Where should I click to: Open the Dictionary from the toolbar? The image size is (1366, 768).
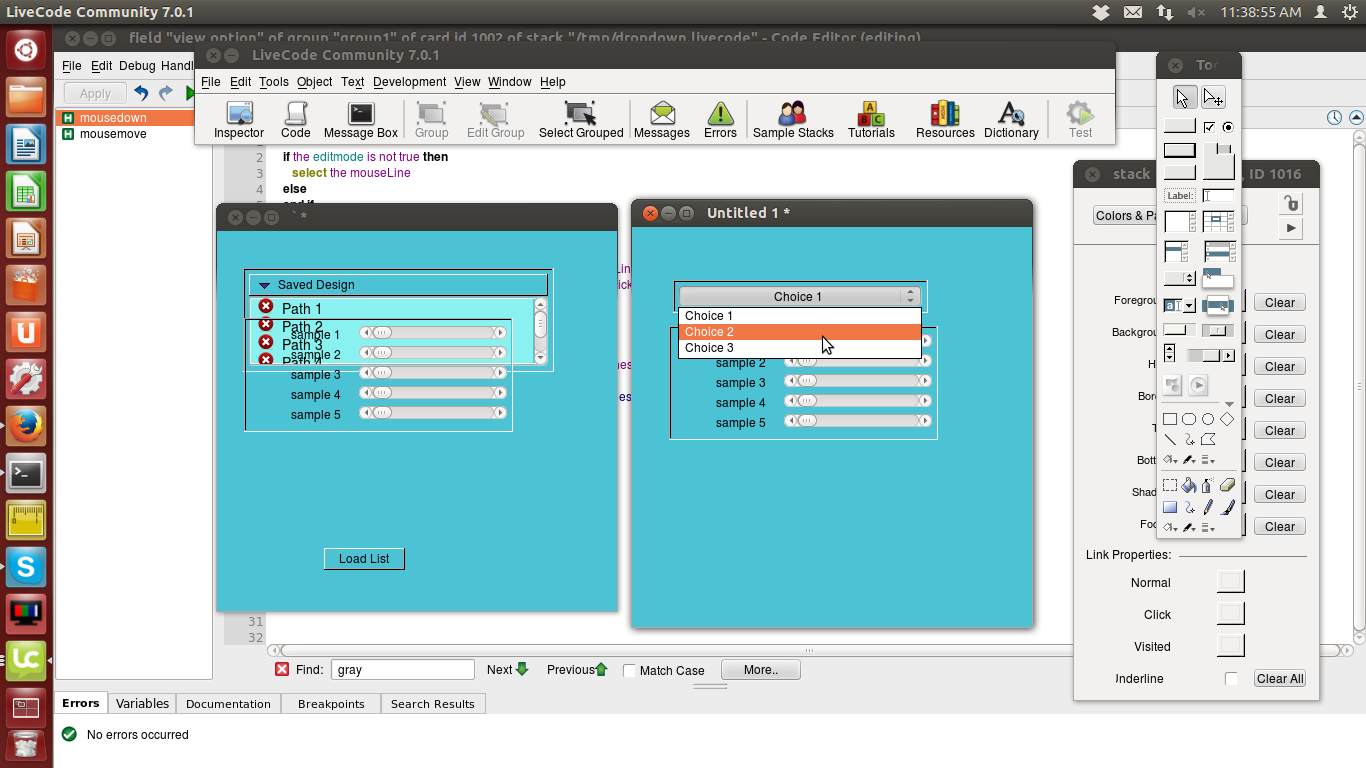(x=1011, y=119)
